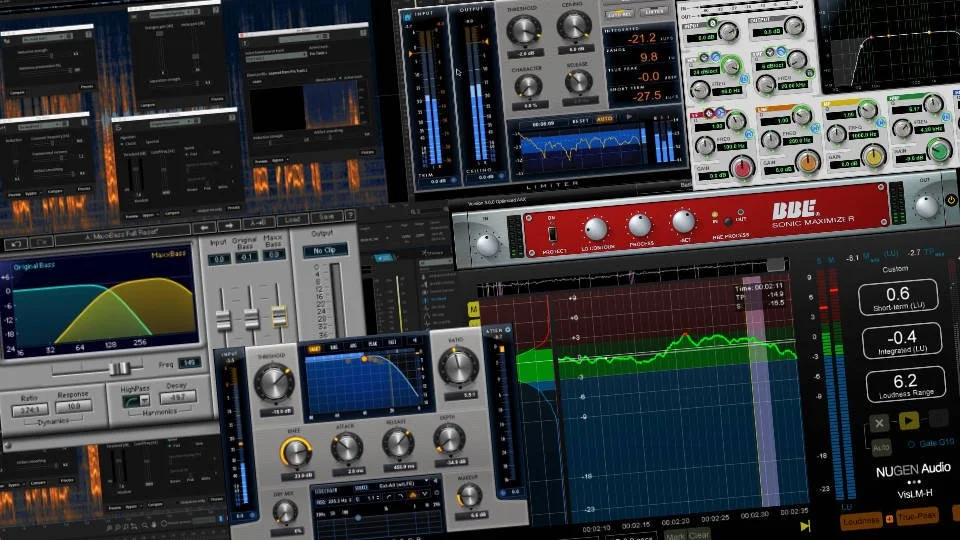This screenshot has width=960, height=540.
Task: Click the BBE output level knob
Action: [x=926, y=207]
